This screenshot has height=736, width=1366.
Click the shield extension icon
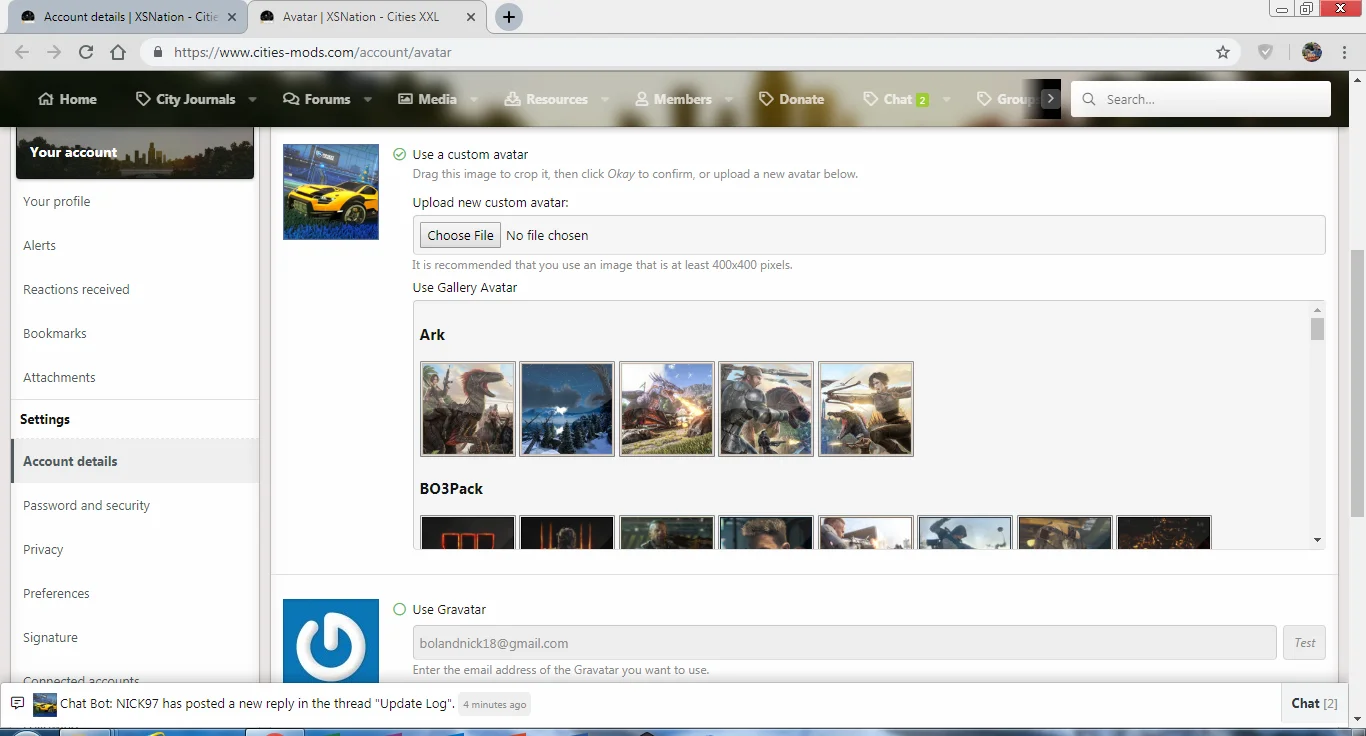click(x=1265, y=52)
